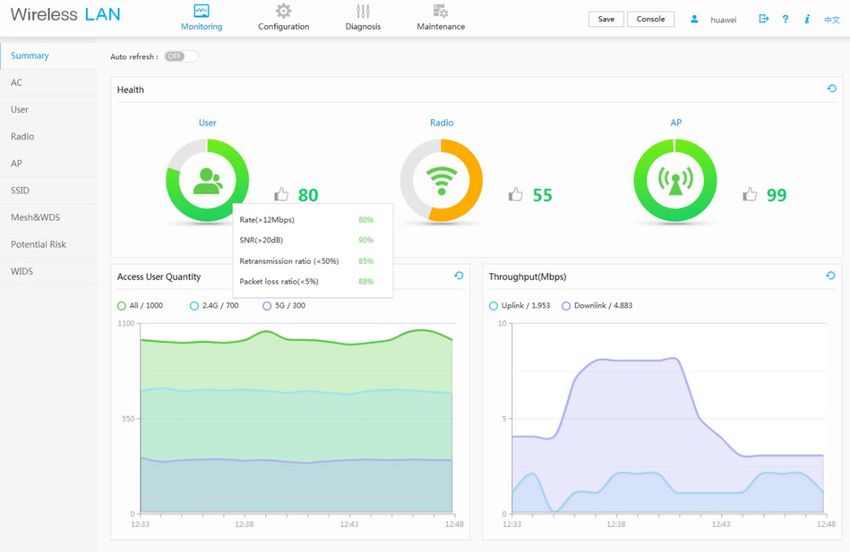Screen dimensions: 850x552
Task: Open the information icon in header
Action: point(807,19)
